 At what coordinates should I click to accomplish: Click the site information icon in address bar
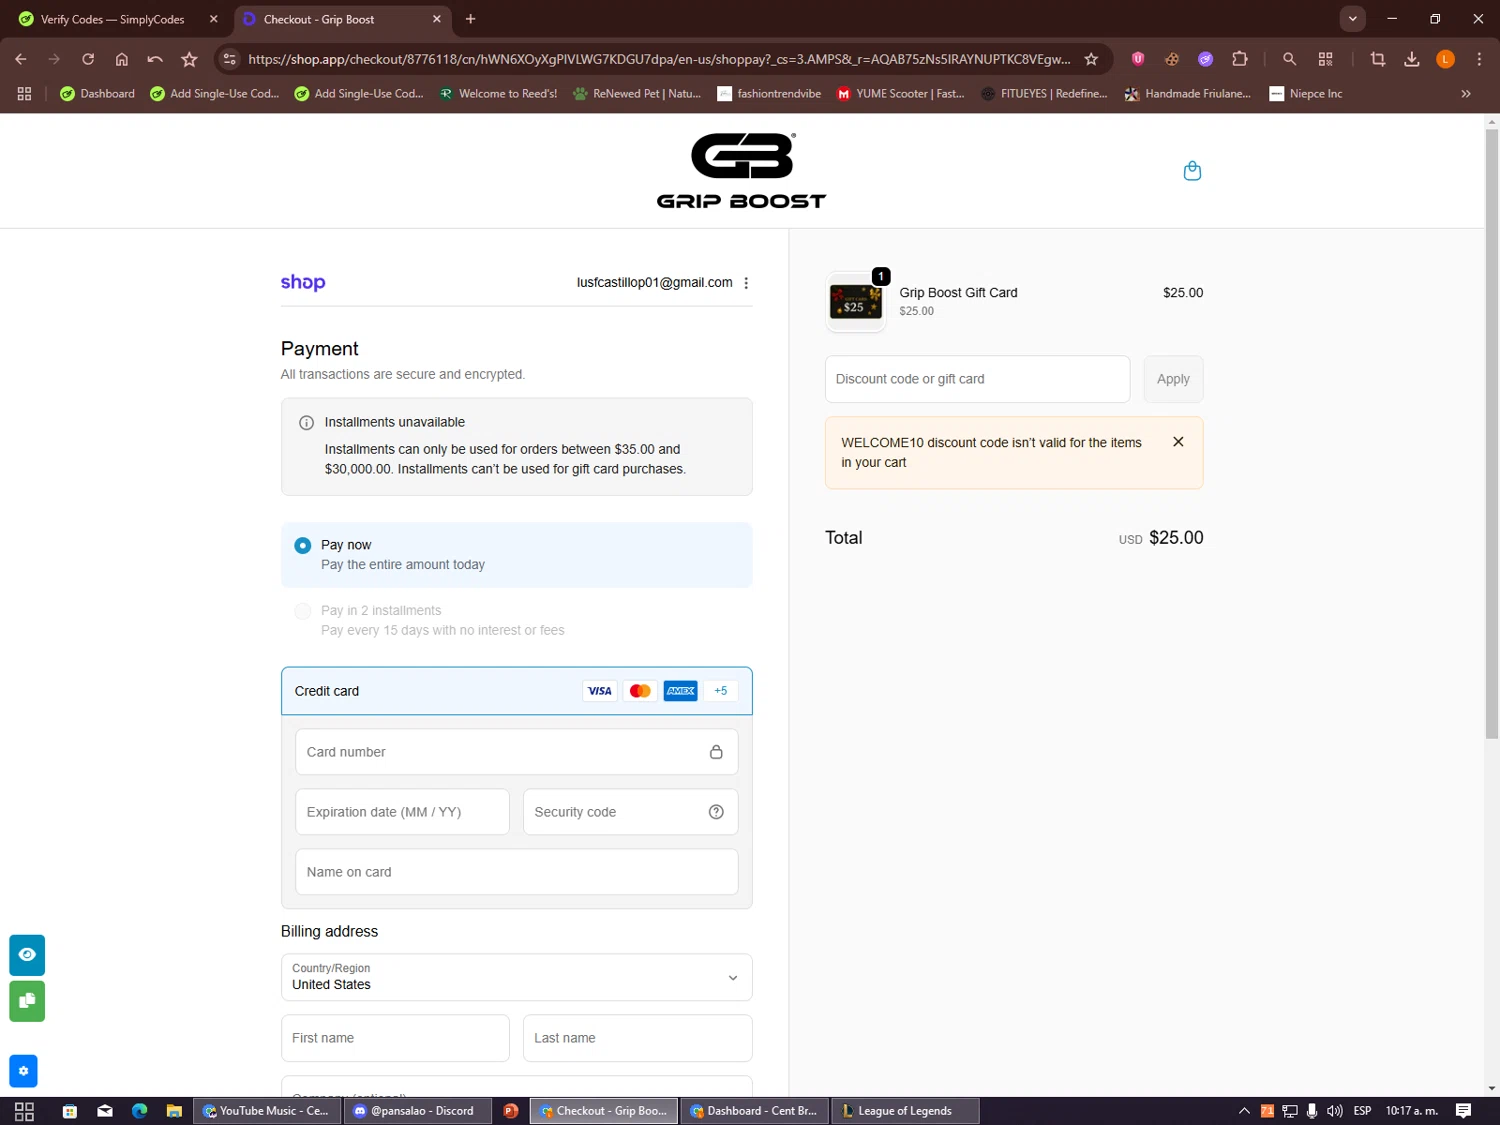[x=230, y=59]
